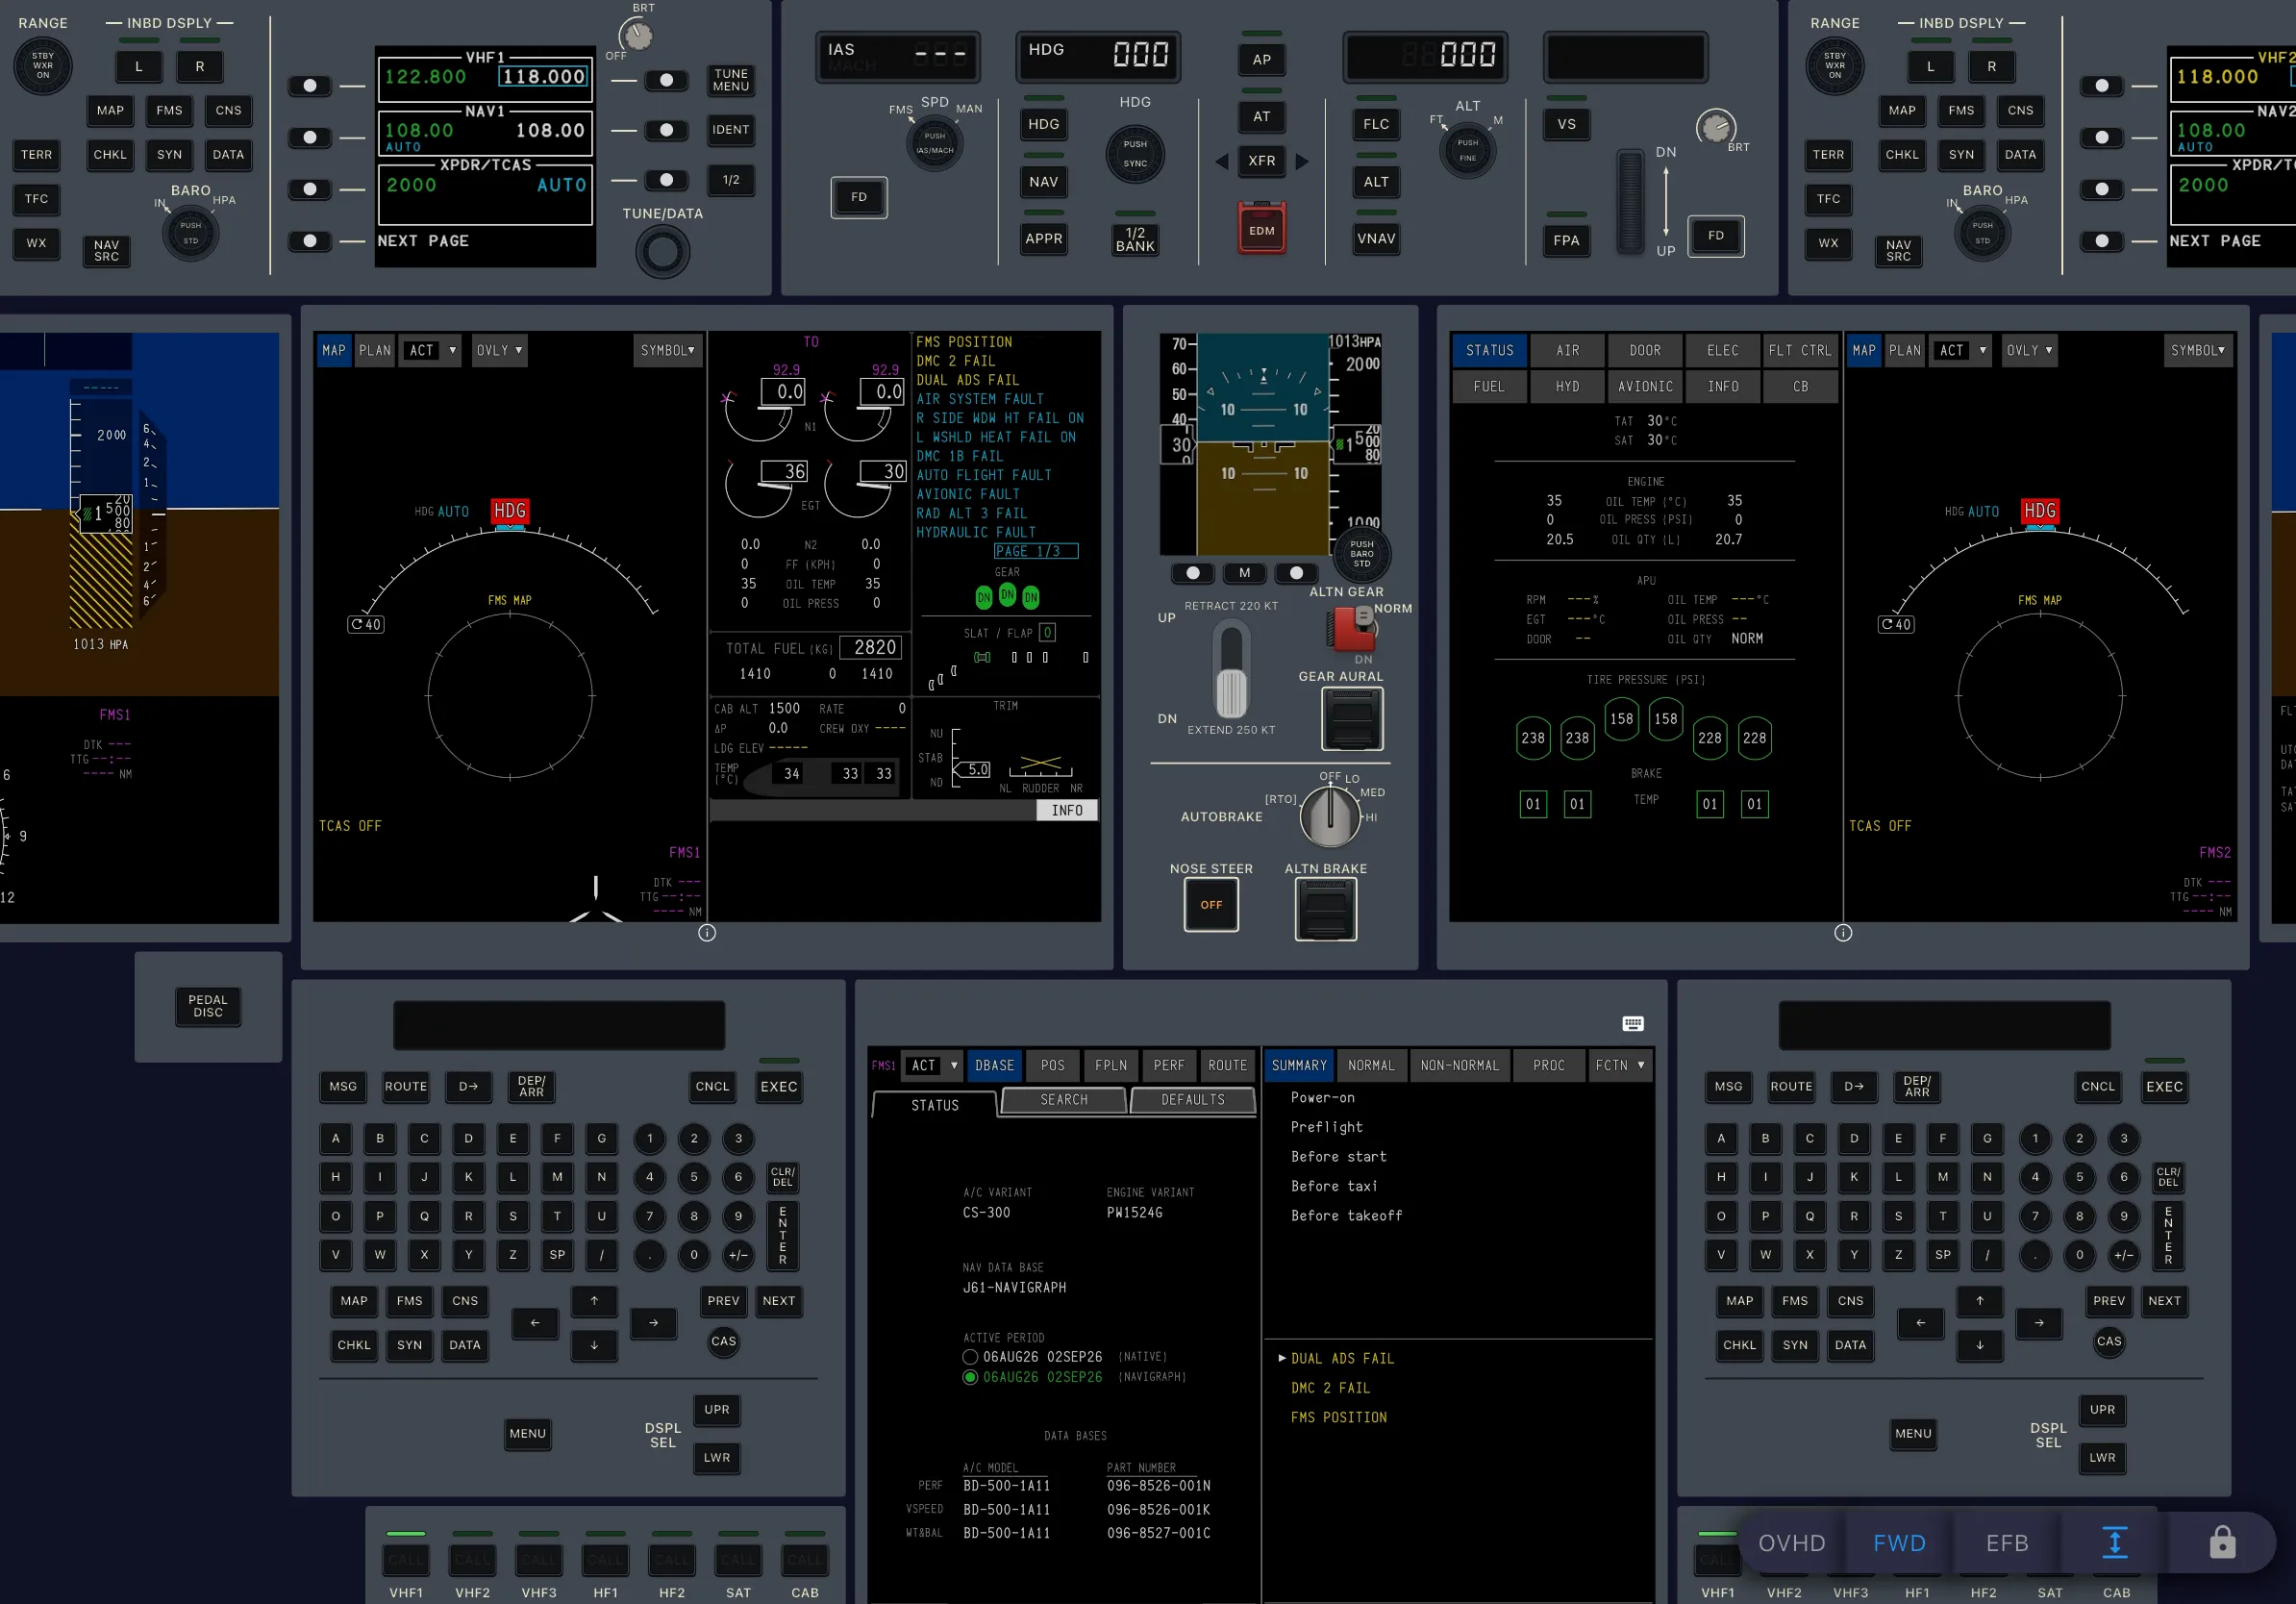The image size is (2296, 1604).
Task: Select the Before taxi checklist row
Action: point(1334,1186)
